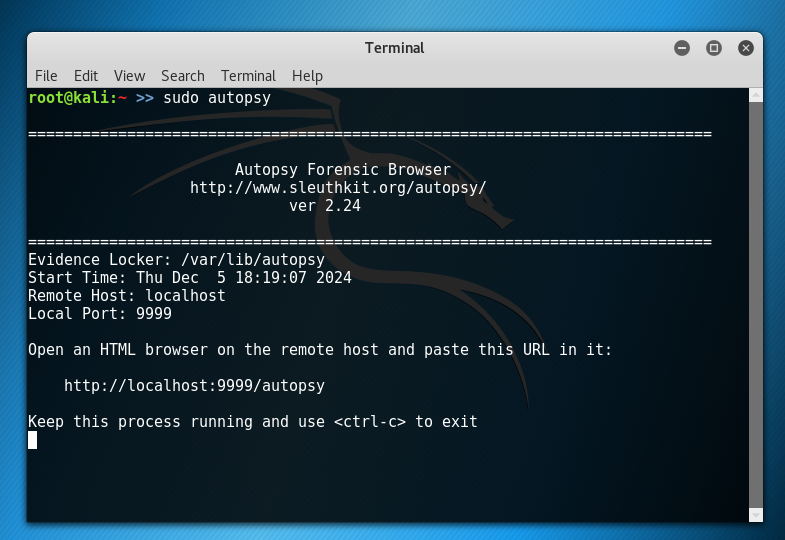
Task: Click the Terminal title bar
Action: tap(394, 48)
